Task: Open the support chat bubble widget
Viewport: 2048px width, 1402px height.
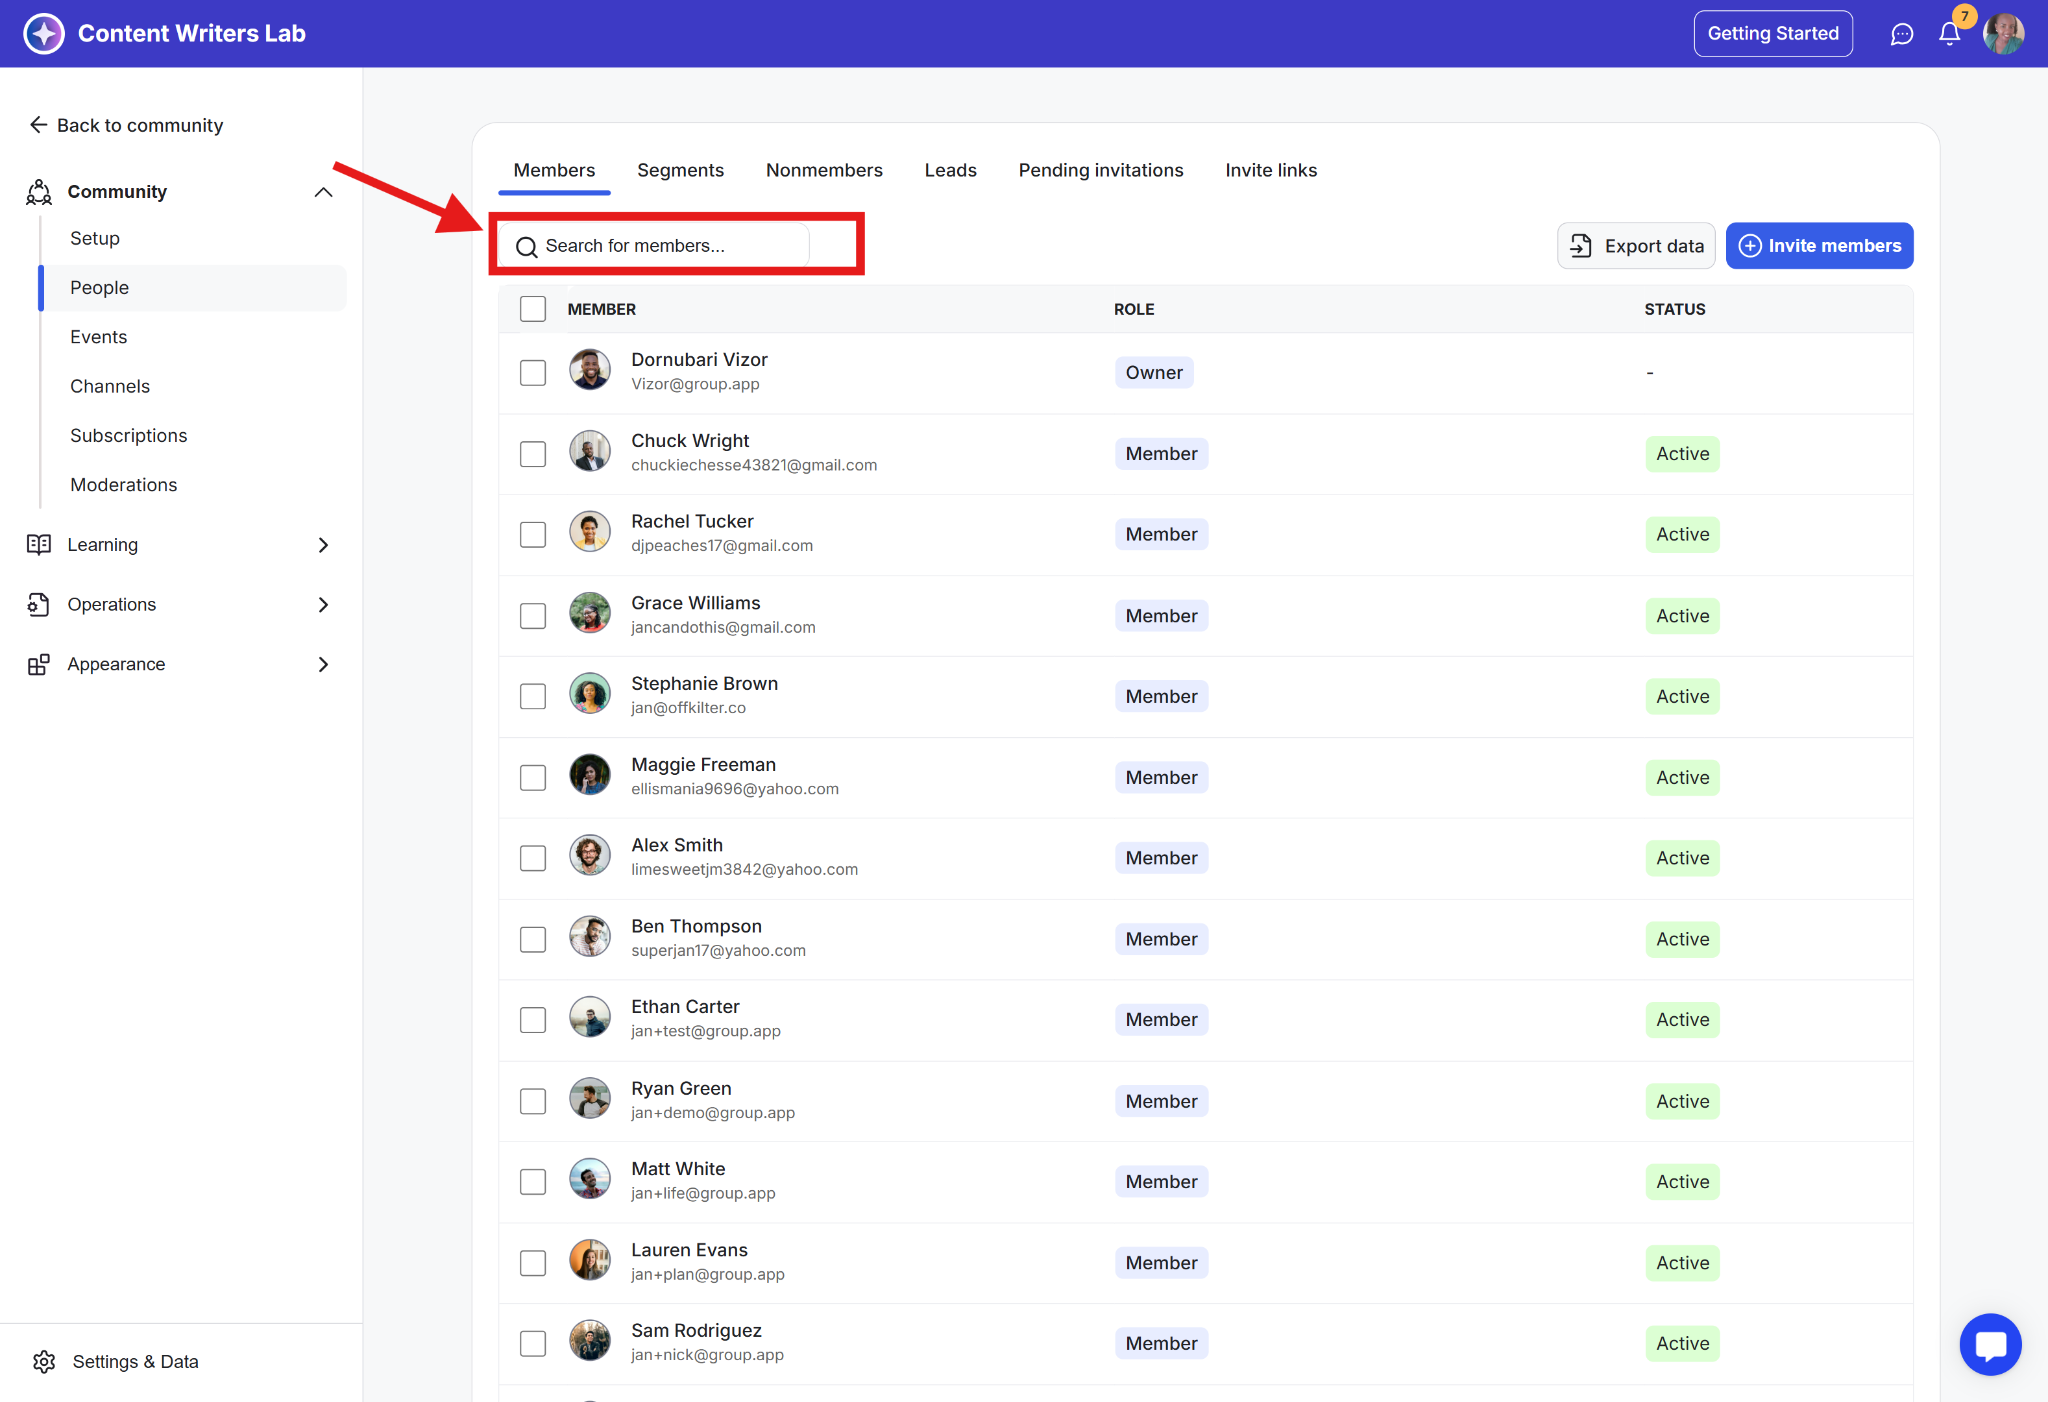Action: click(1990, 1344)
